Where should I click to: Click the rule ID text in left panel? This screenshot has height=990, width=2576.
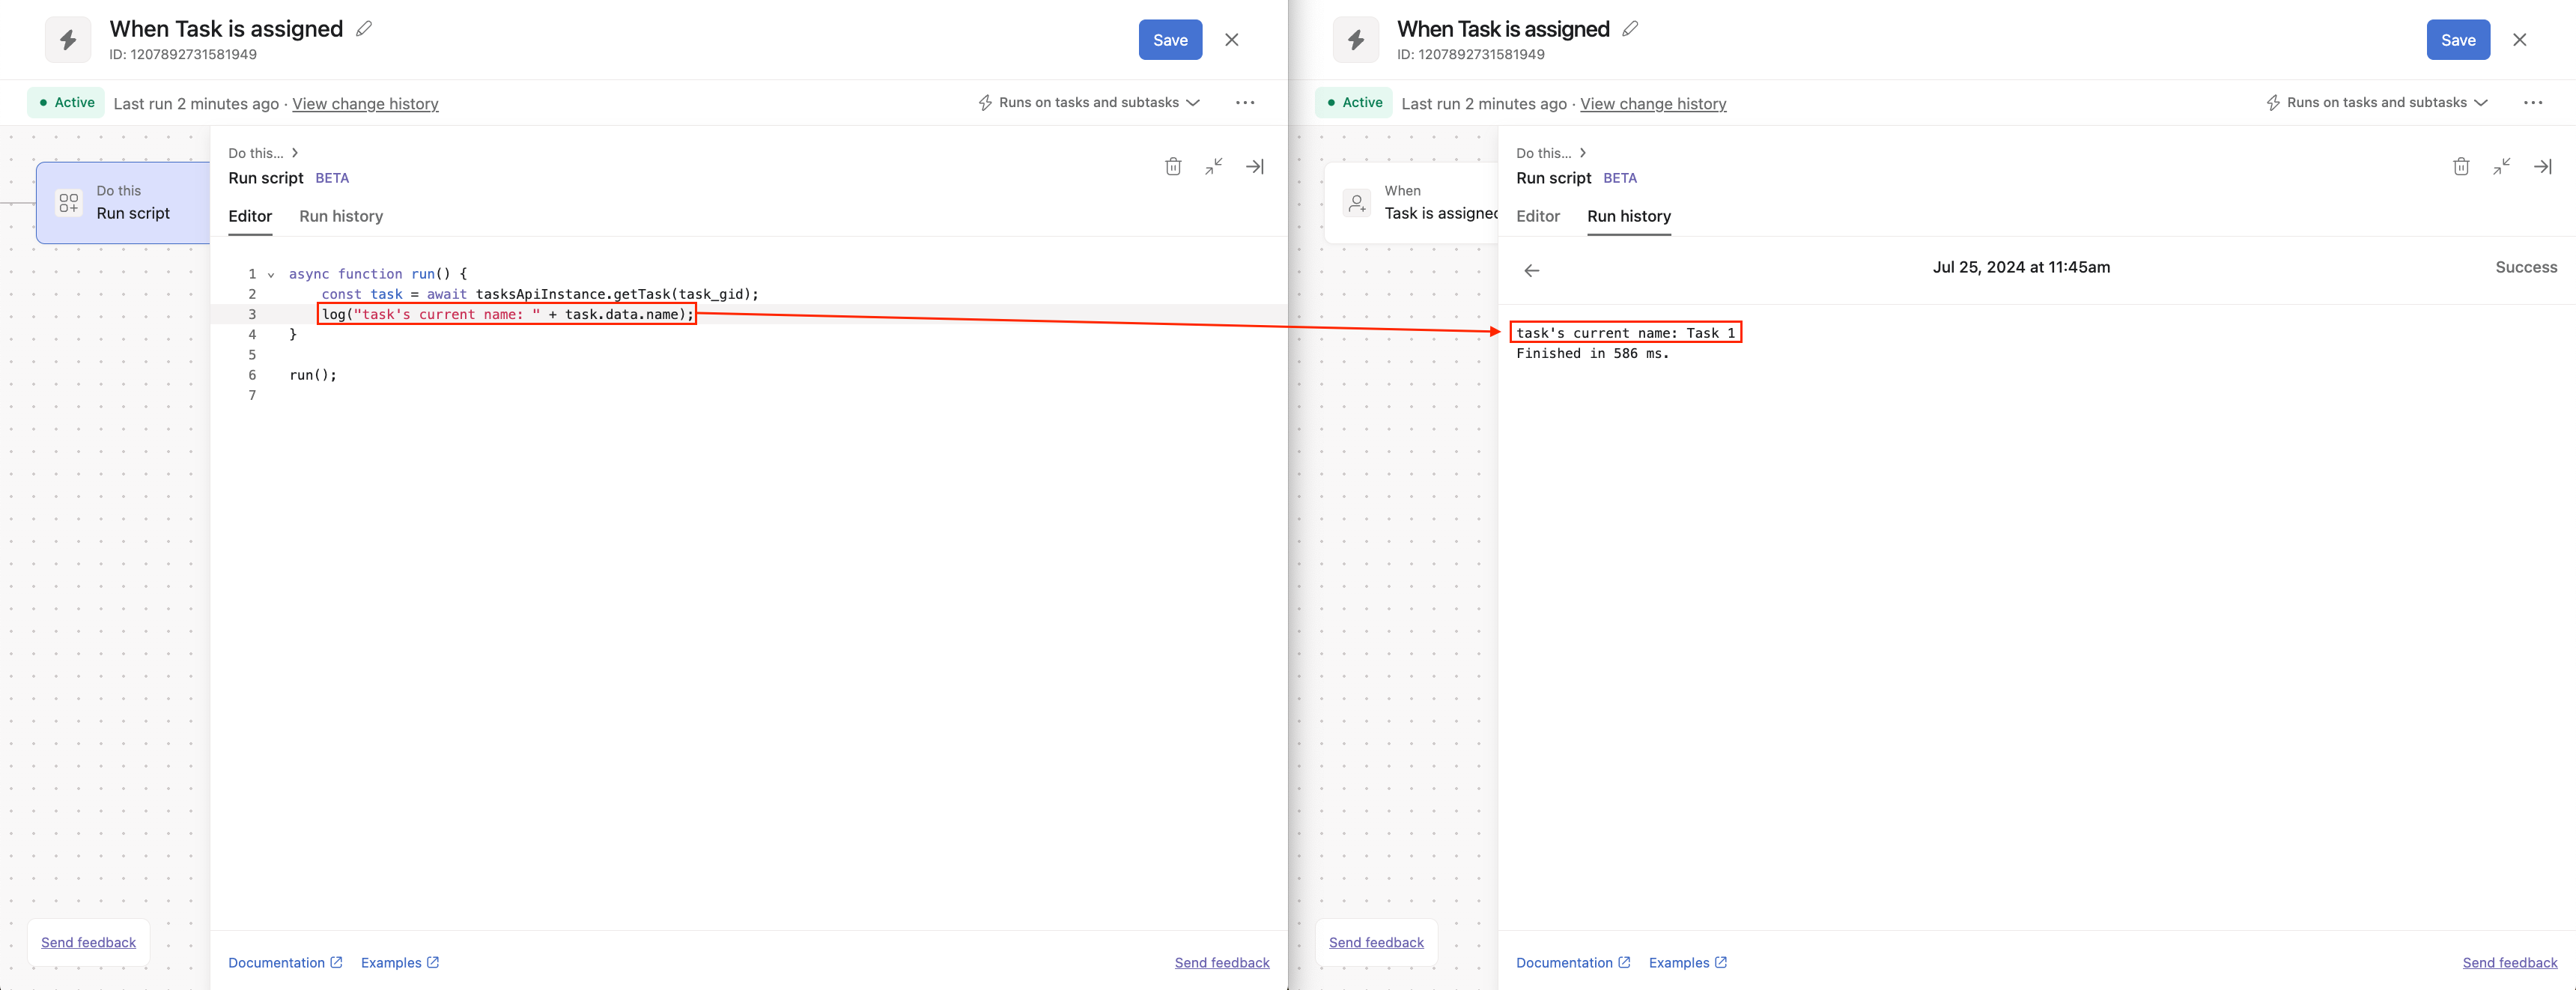[x=183, y=54]
